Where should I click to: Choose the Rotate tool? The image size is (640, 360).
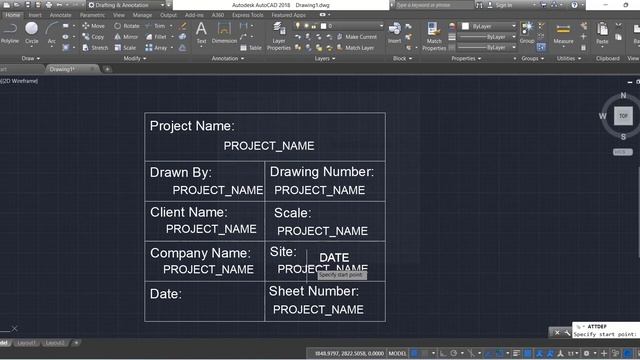tap(127, 26)
